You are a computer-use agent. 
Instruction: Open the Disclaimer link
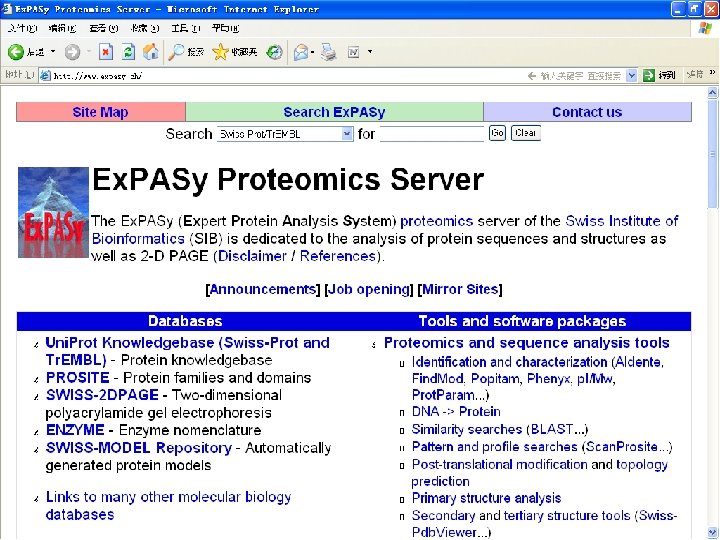pos(252,256)
